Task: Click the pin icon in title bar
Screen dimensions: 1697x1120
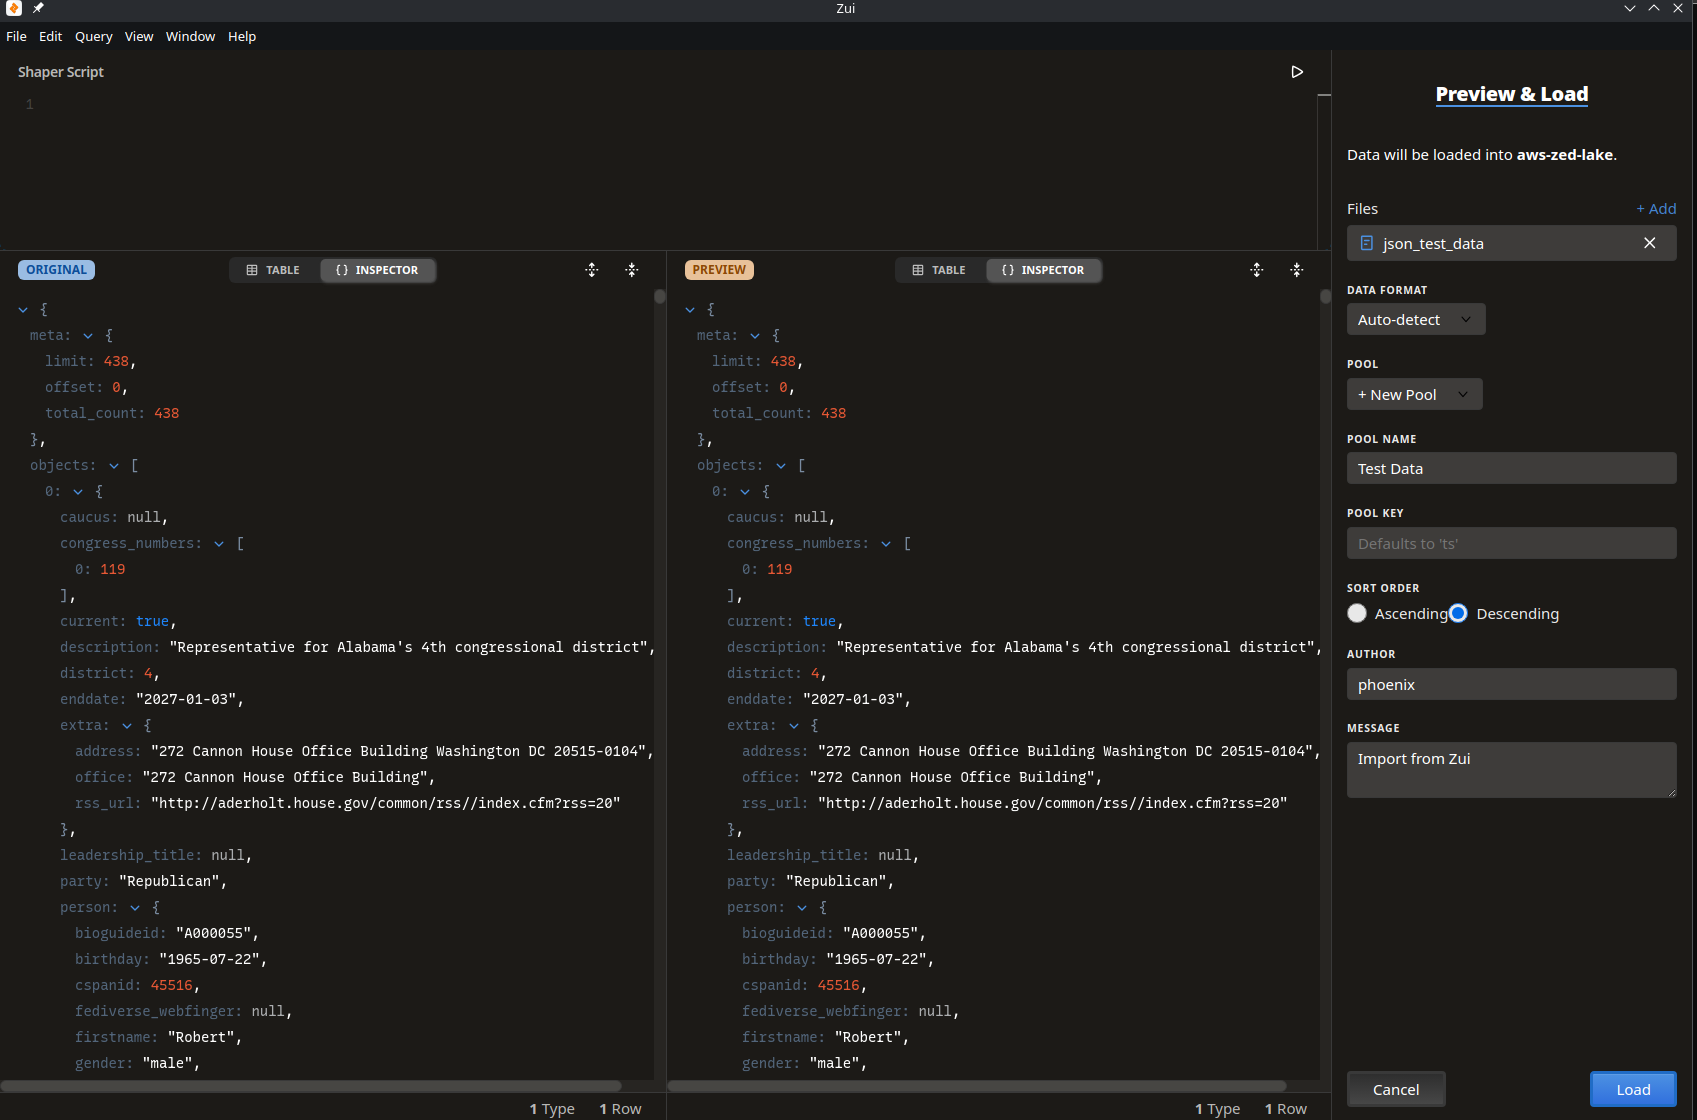Action: 38,8
